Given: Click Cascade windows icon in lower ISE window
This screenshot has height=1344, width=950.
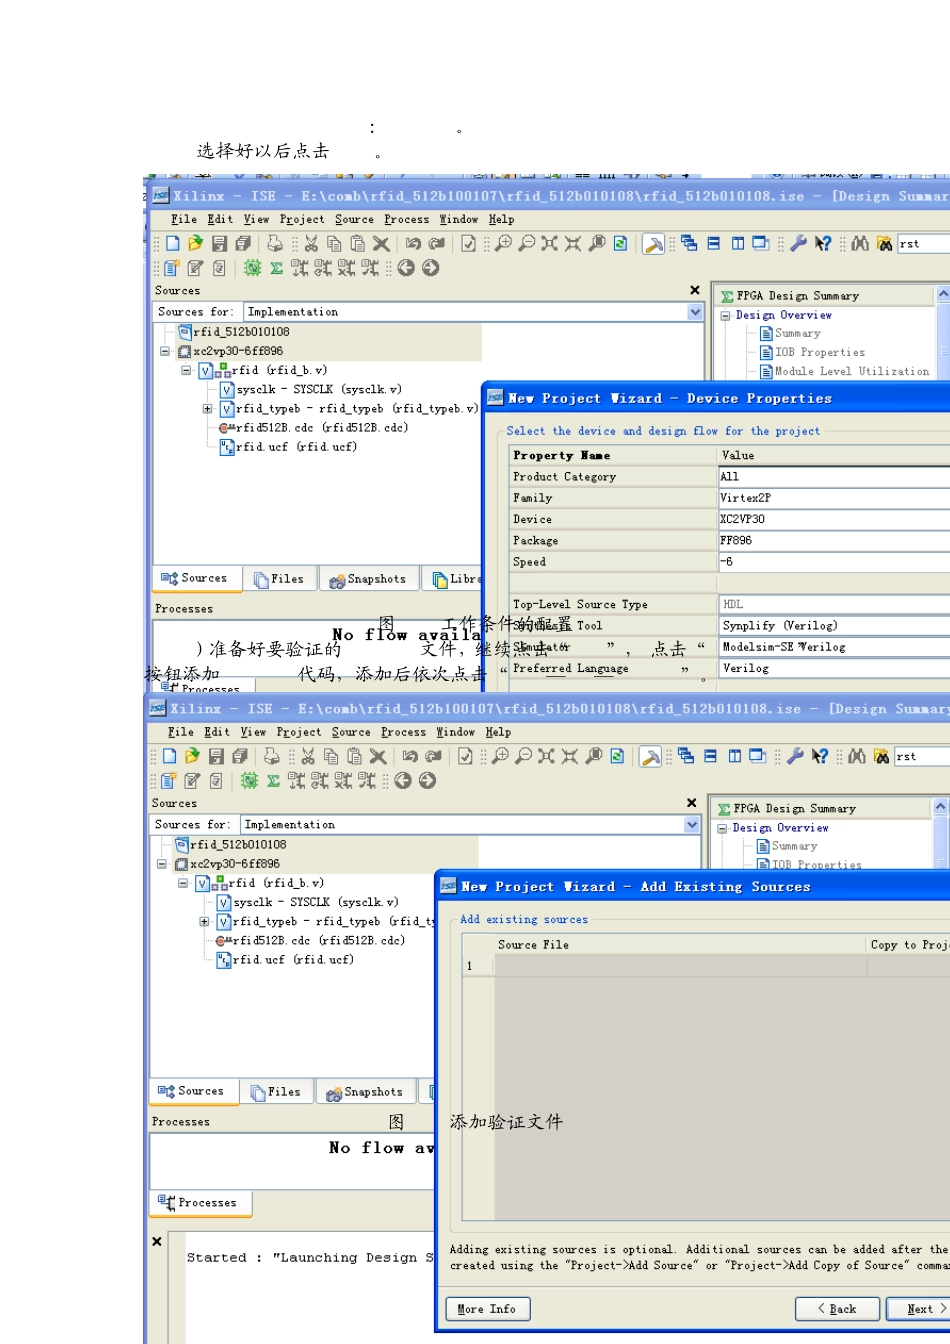Looking at the screenshot, I should pyautogui.click(x=686, y=756).
